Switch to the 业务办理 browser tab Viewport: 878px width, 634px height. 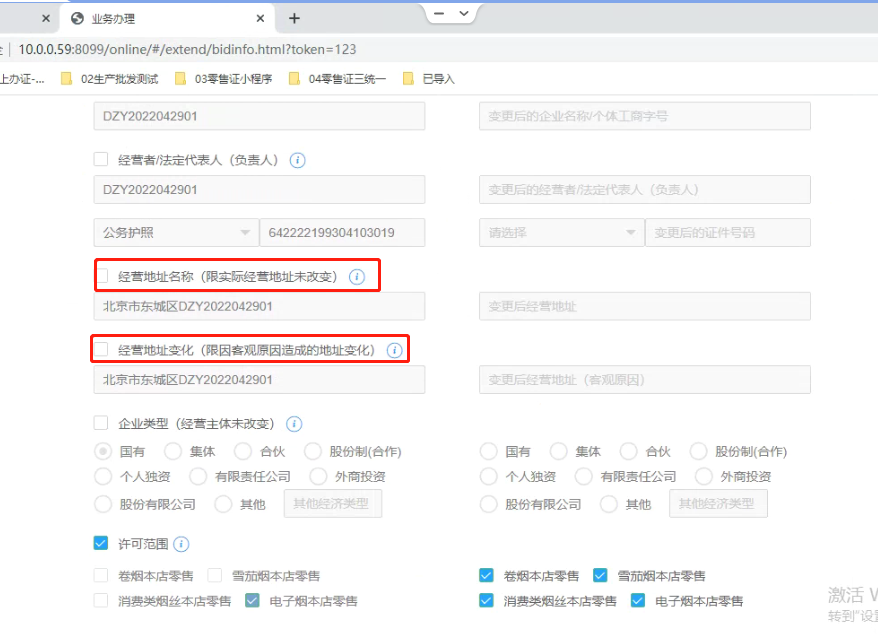(168, 18)
